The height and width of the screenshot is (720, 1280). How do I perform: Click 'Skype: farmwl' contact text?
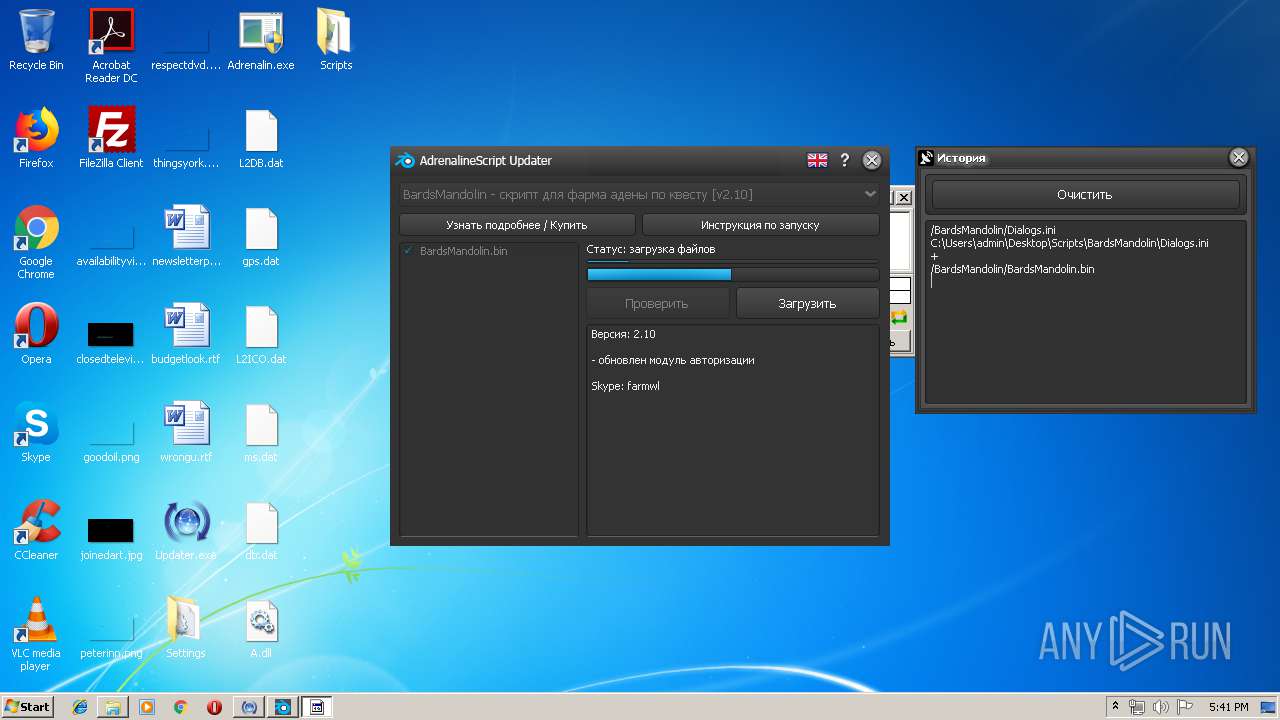click(x=625, y=386)
